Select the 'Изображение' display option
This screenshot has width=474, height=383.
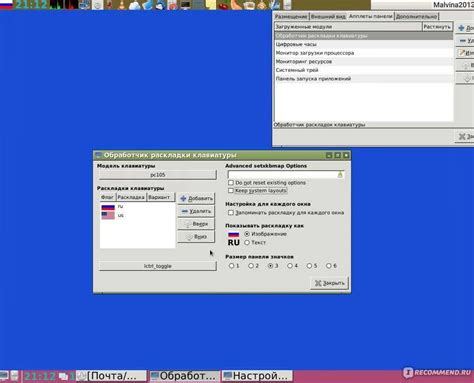coord(247,234)
